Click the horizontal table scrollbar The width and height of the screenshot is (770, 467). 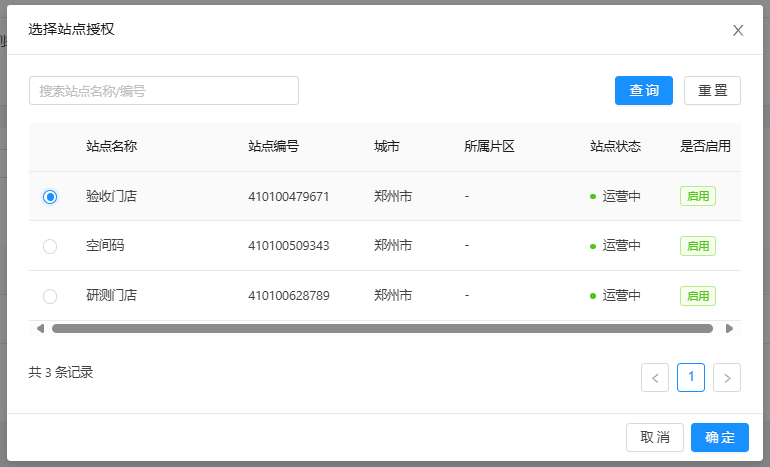click(382, 328)
